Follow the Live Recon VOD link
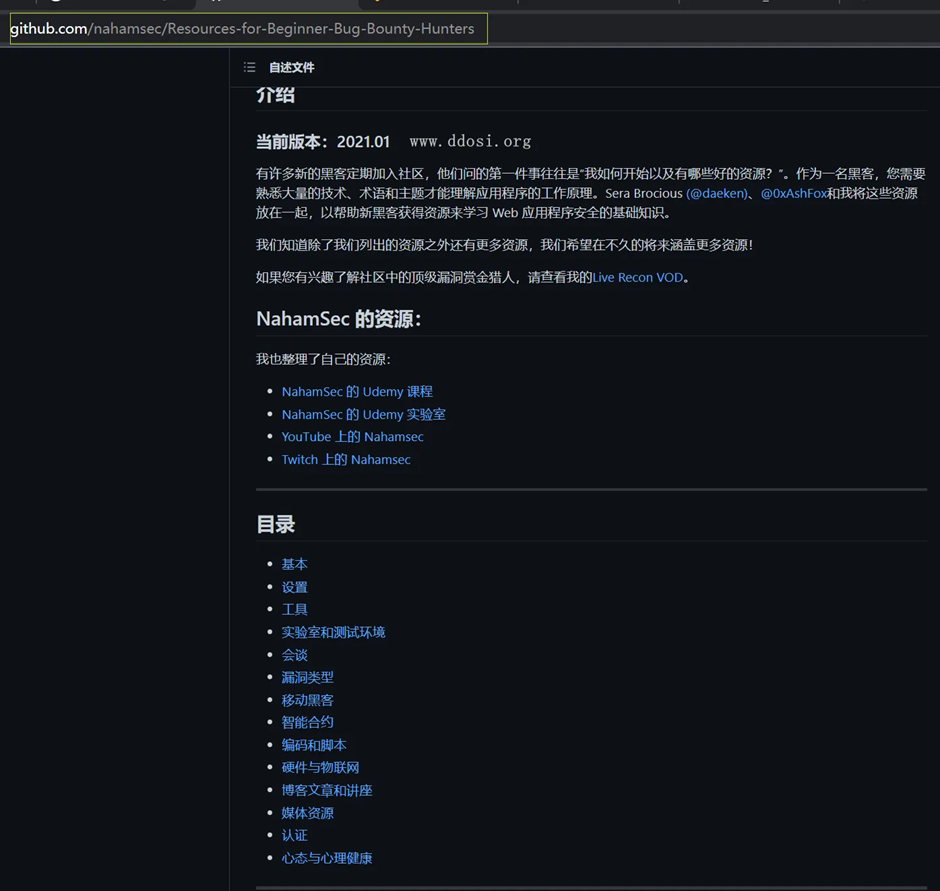Viewport: 940px width, 891px height. point(638,278)
